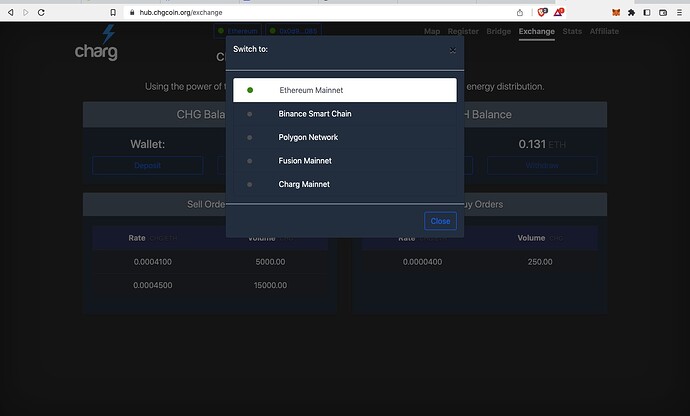Click the ETH Withdraw button
The height and width of the screenshot is (416, 690).
coord(542,166)
